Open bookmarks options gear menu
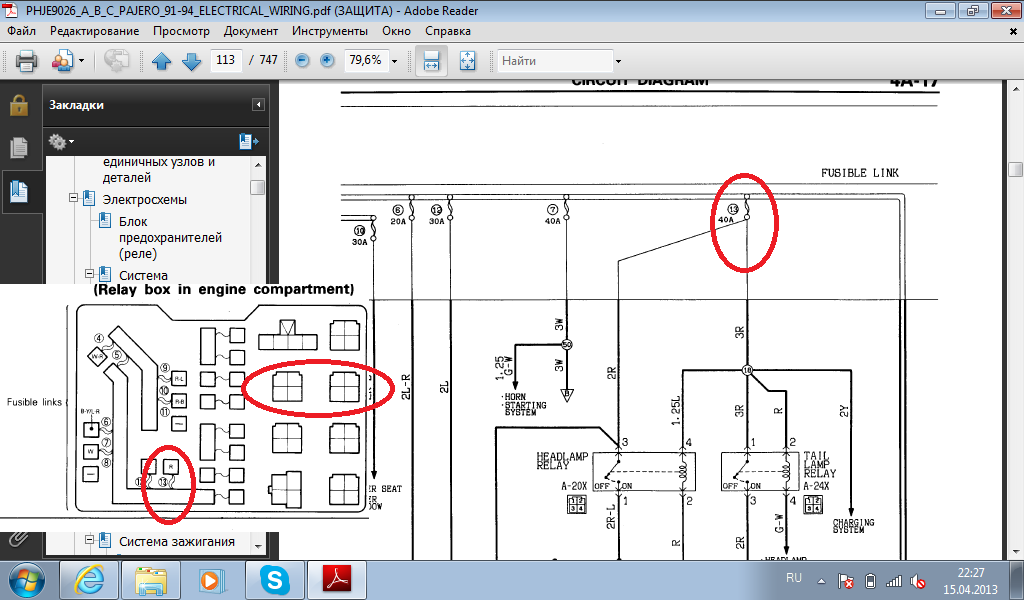This screenshot has height=600, width=1024. (61, 141)
